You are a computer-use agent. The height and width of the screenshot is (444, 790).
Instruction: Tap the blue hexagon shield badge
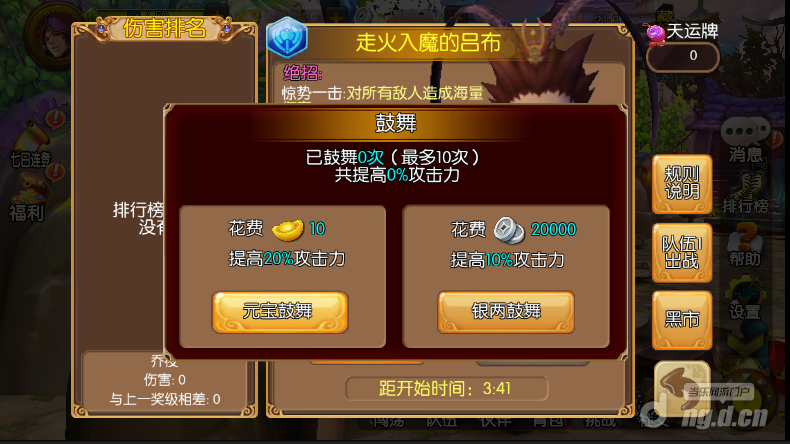coord(287,37)
